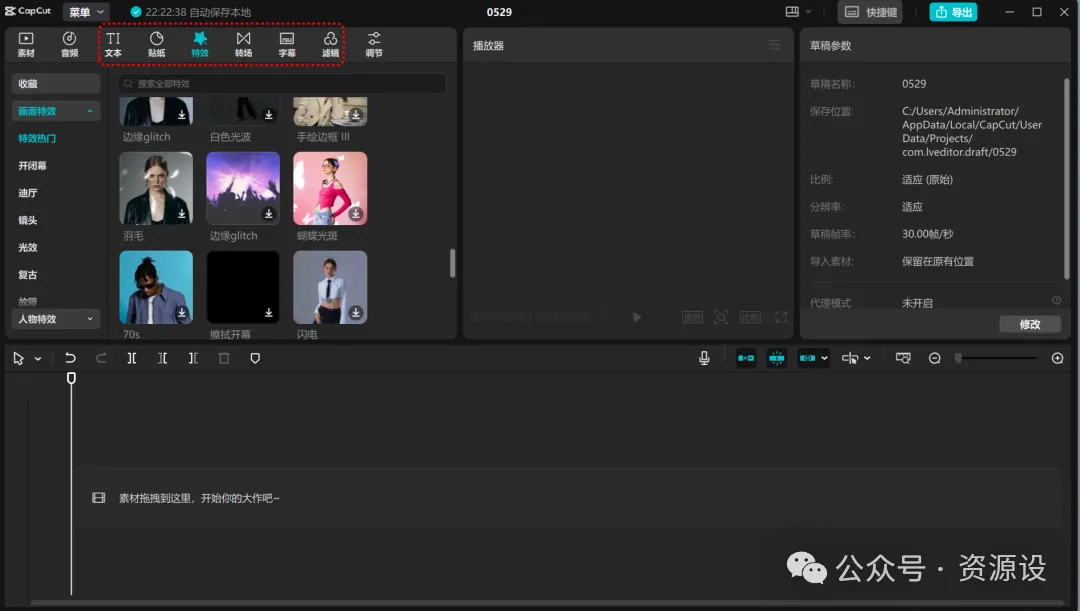Click the 草稿参数 panel scrollbar

pos(1067,178)
